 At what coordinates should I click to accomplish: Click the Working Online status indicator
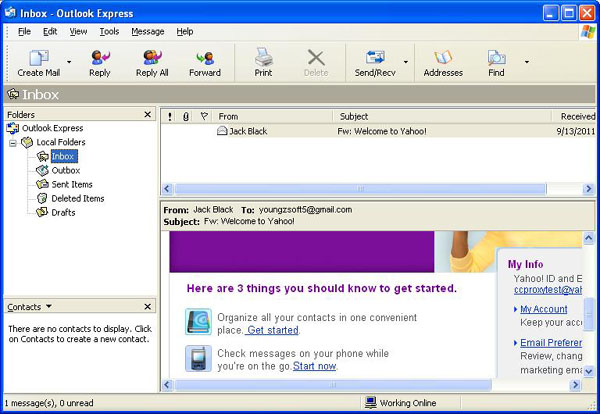tap(400, 403)
